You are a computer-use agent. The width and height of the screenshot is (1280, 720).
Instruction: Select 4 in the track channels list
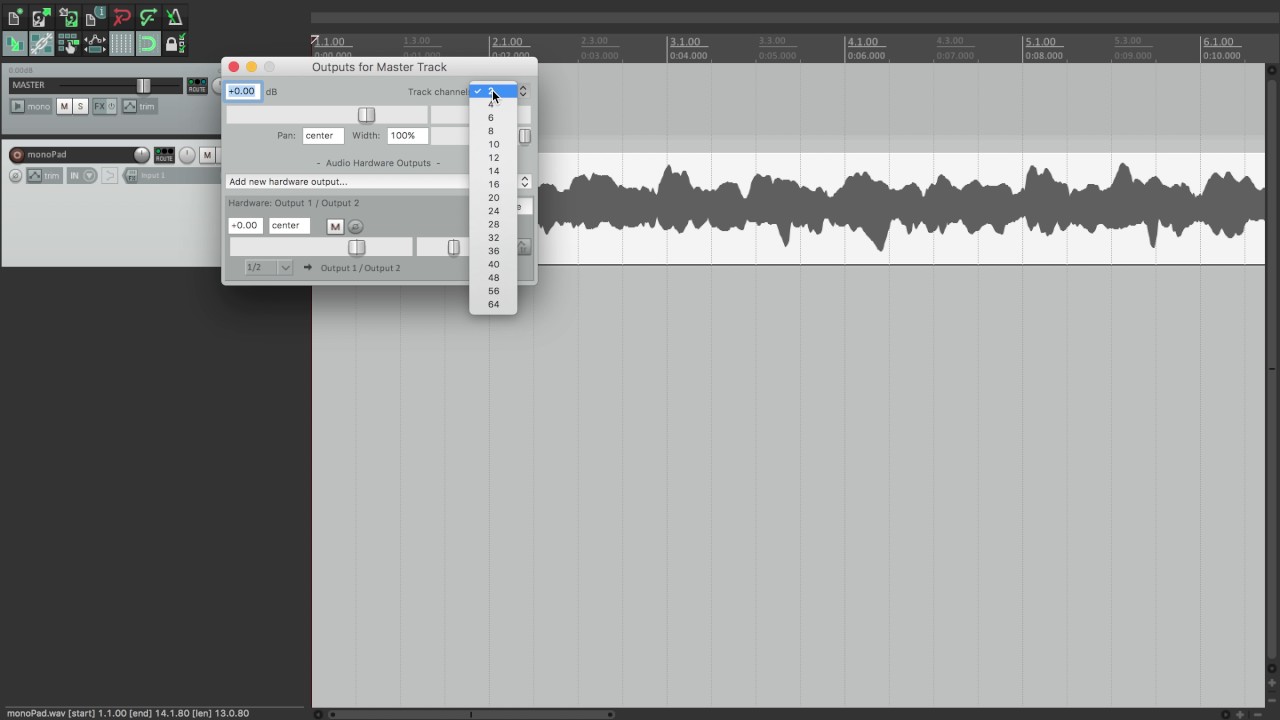pyautogui.click(x=493, y=104)
